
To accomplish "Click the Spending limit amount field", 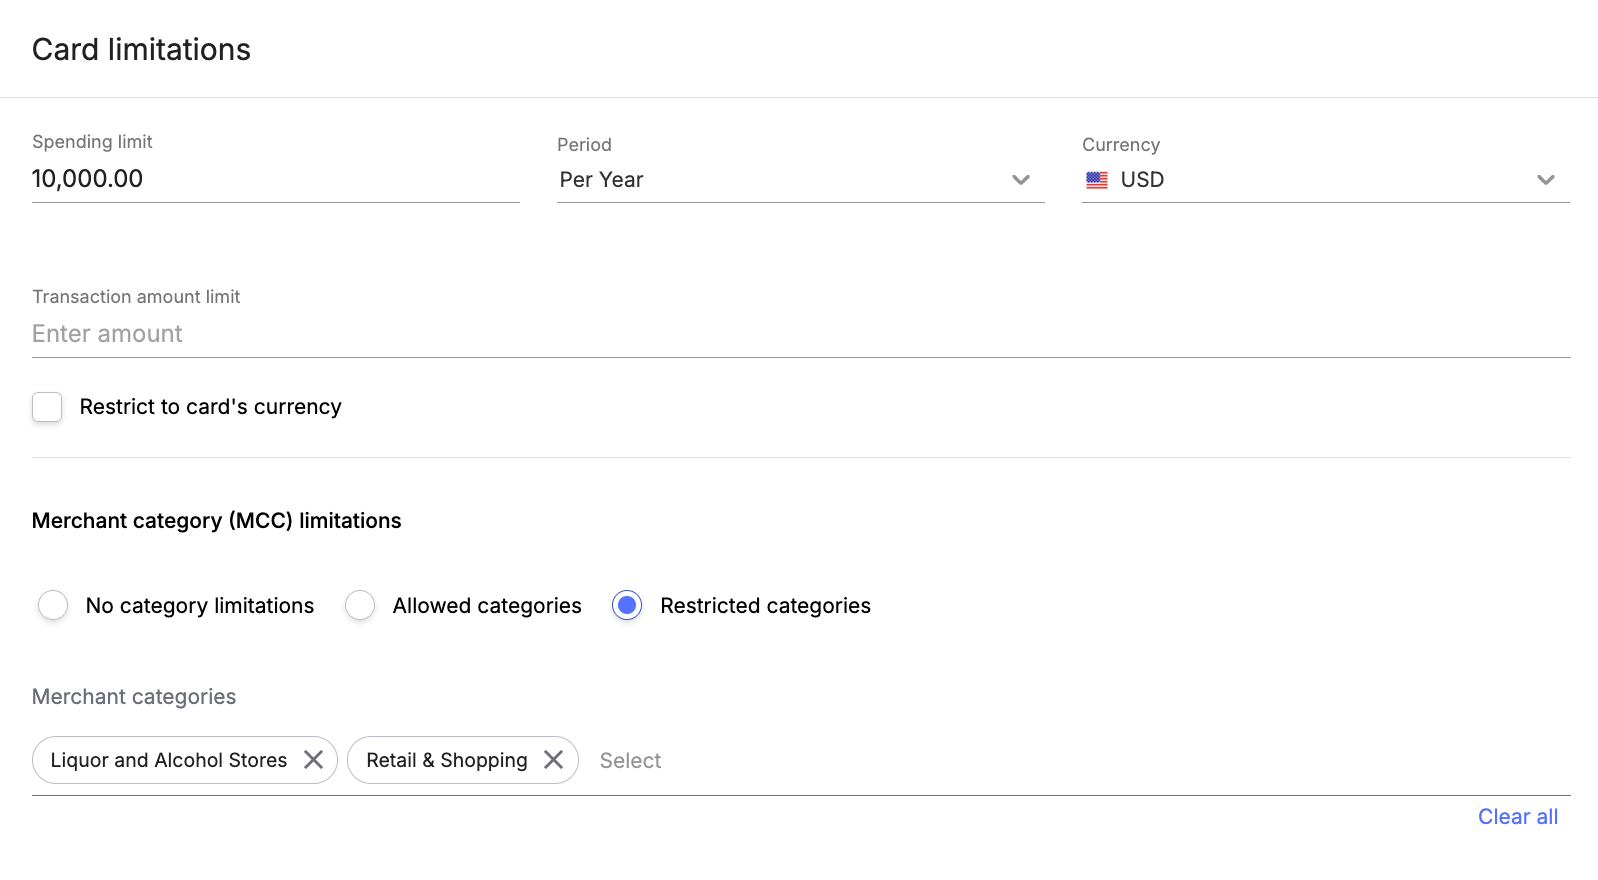I will (276, 179).
